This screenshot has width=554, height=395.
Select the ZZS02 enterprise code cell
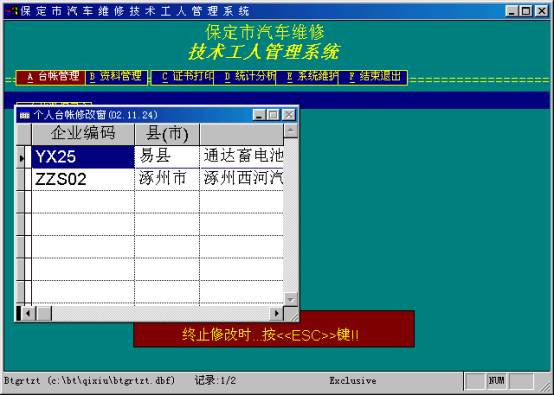(x=83, y=179)
